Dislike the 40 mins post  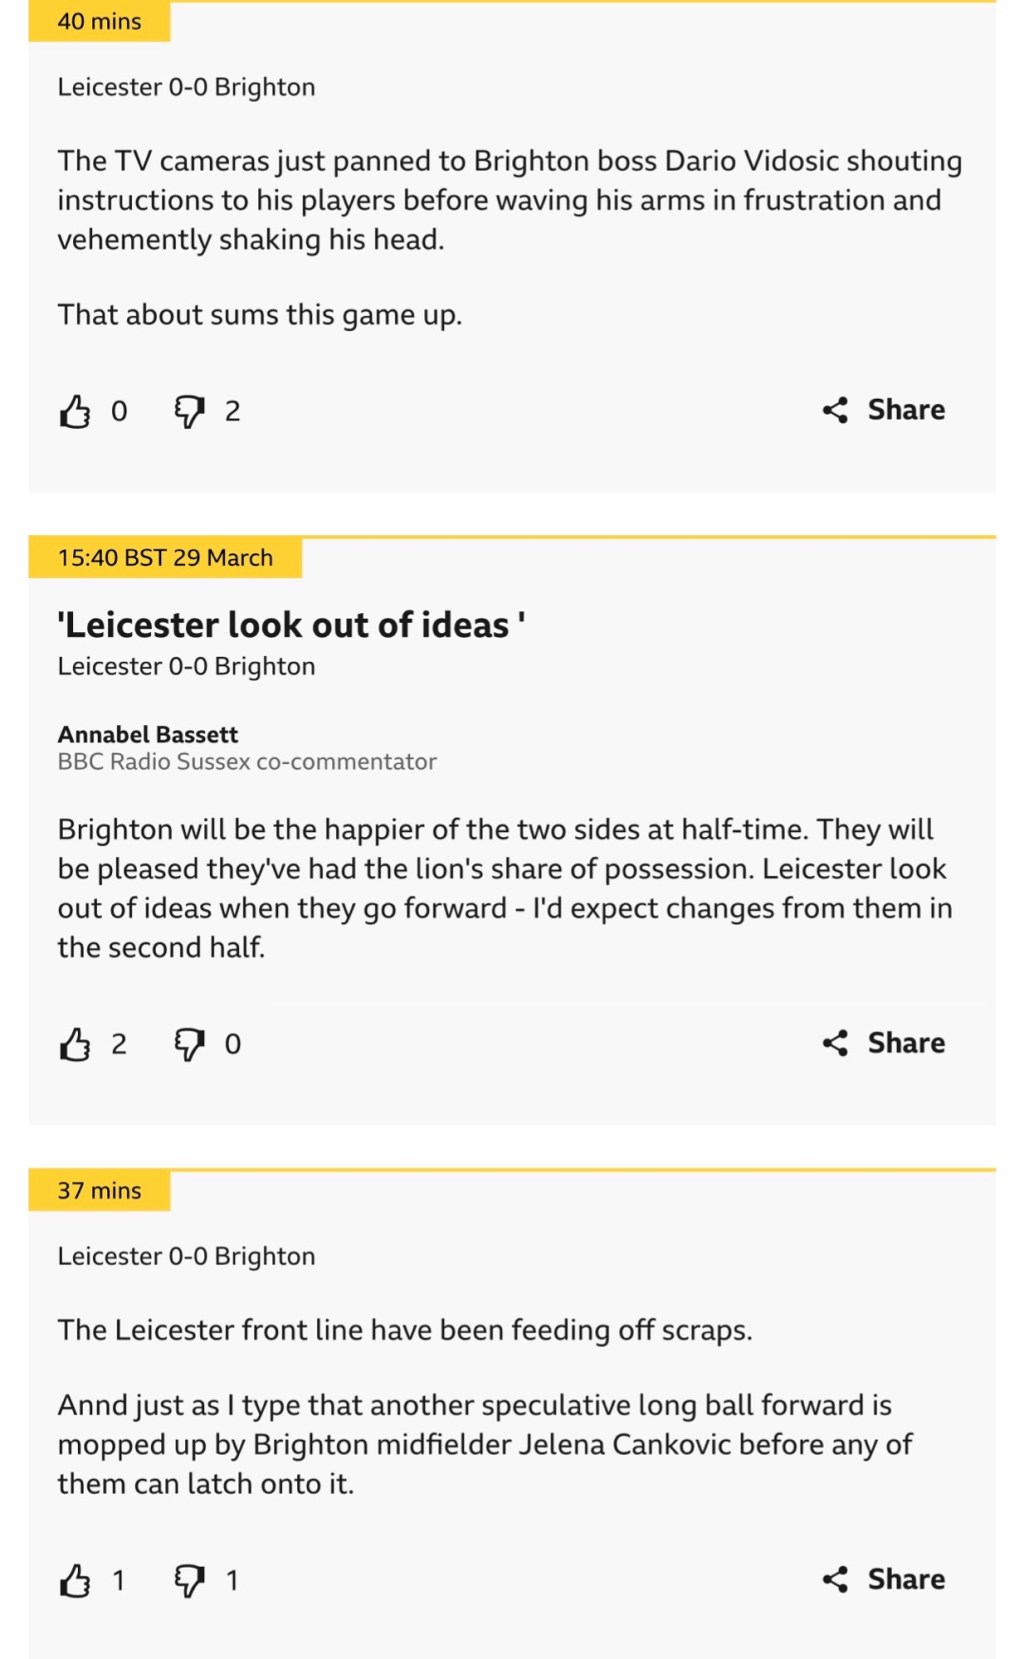(190, 409)
